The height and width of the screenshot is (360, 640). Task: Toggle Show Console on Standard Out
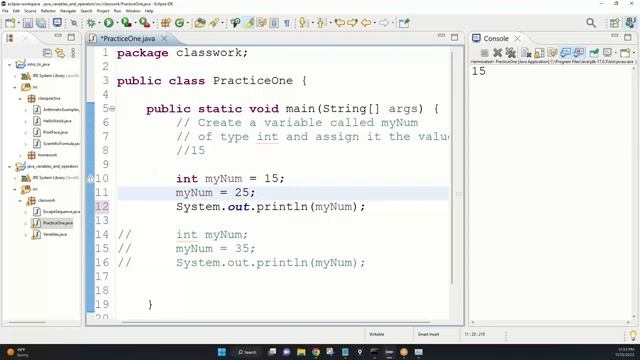click(565, 53)
